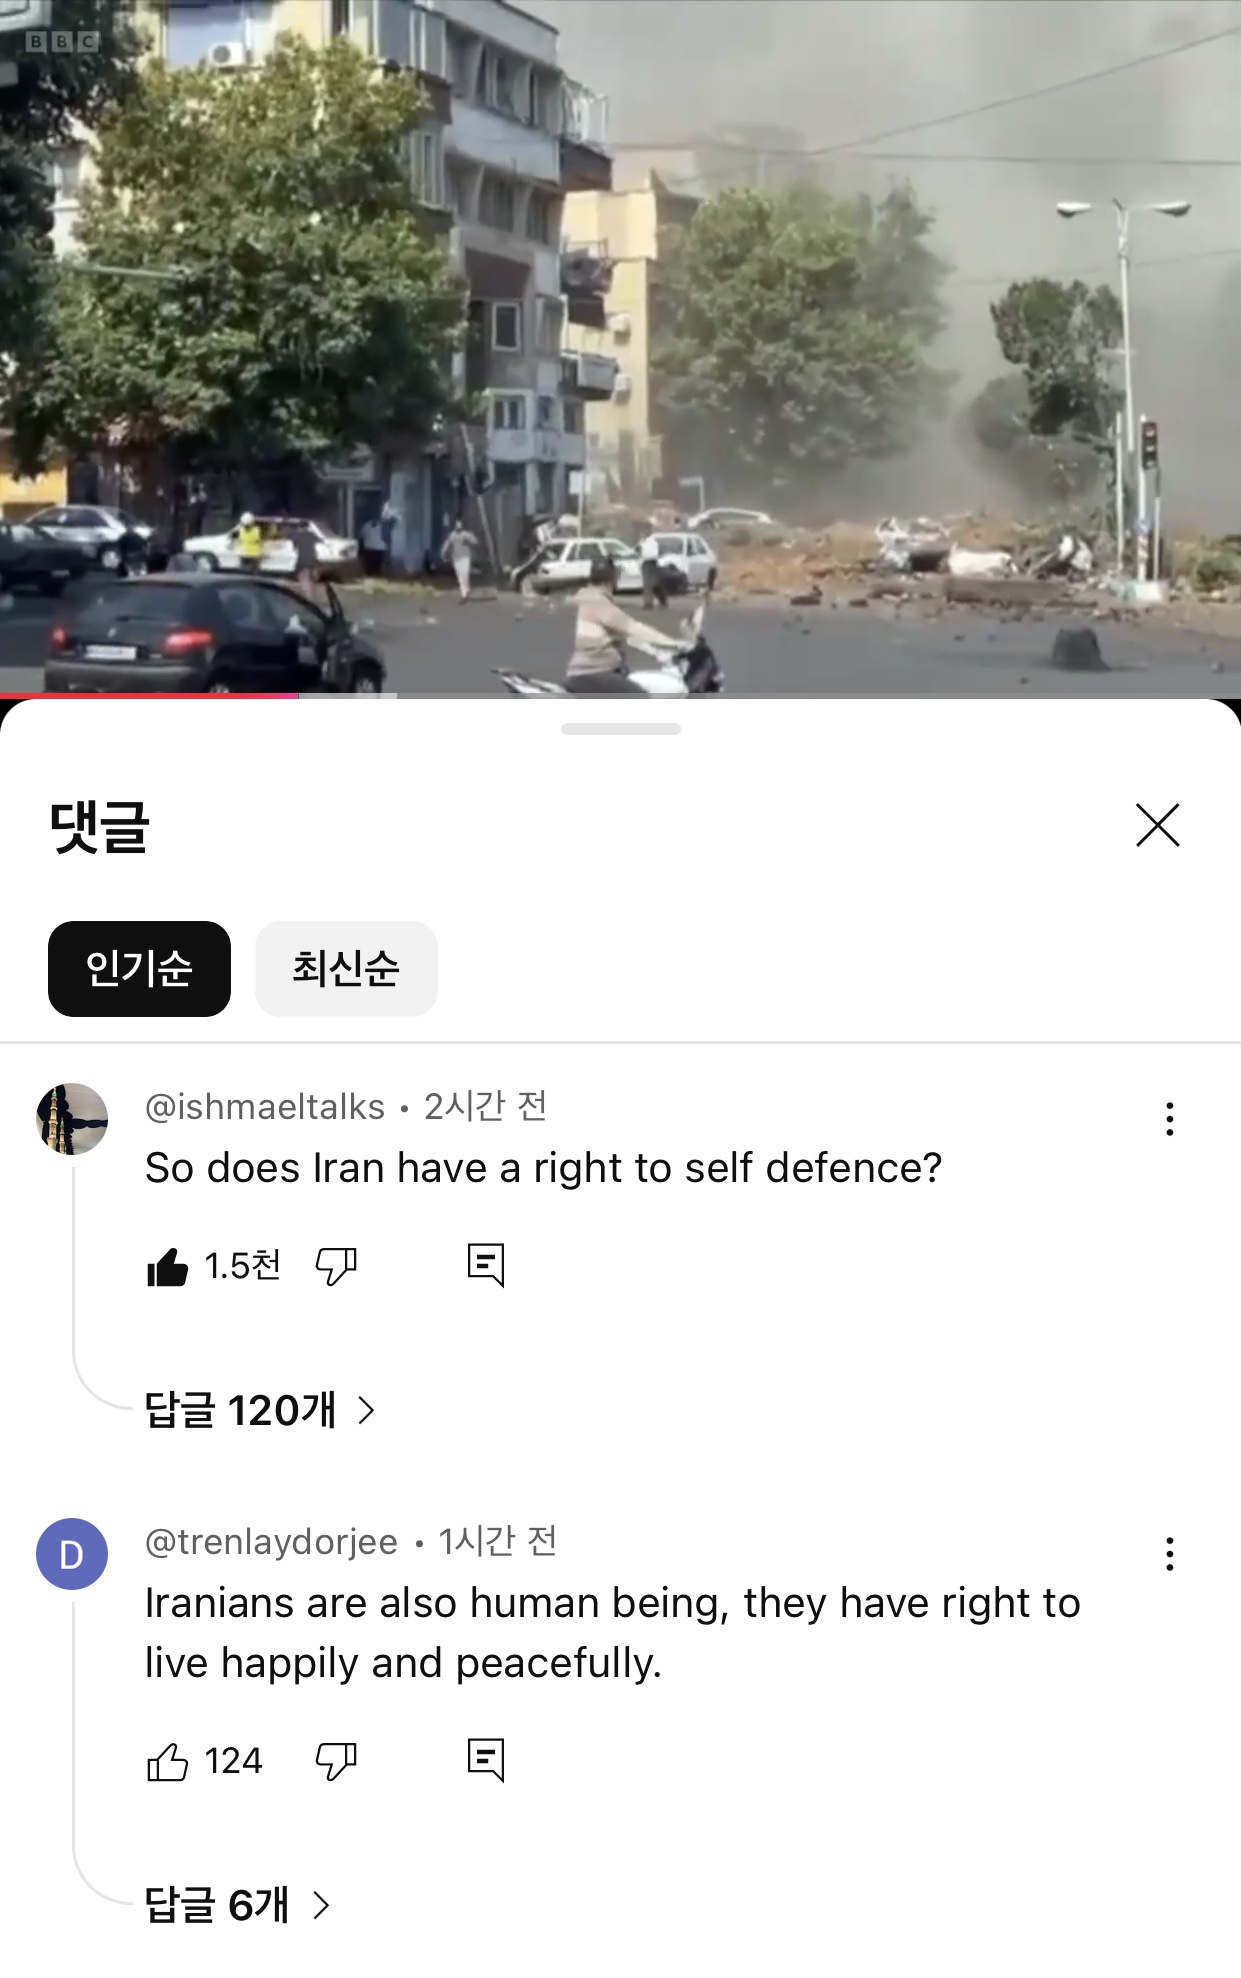Image resolution: width=1241 pixels, height=1978 pixels.
Task: Like the @ishmaeltalks comment
Action: [x=167, y=1267]
